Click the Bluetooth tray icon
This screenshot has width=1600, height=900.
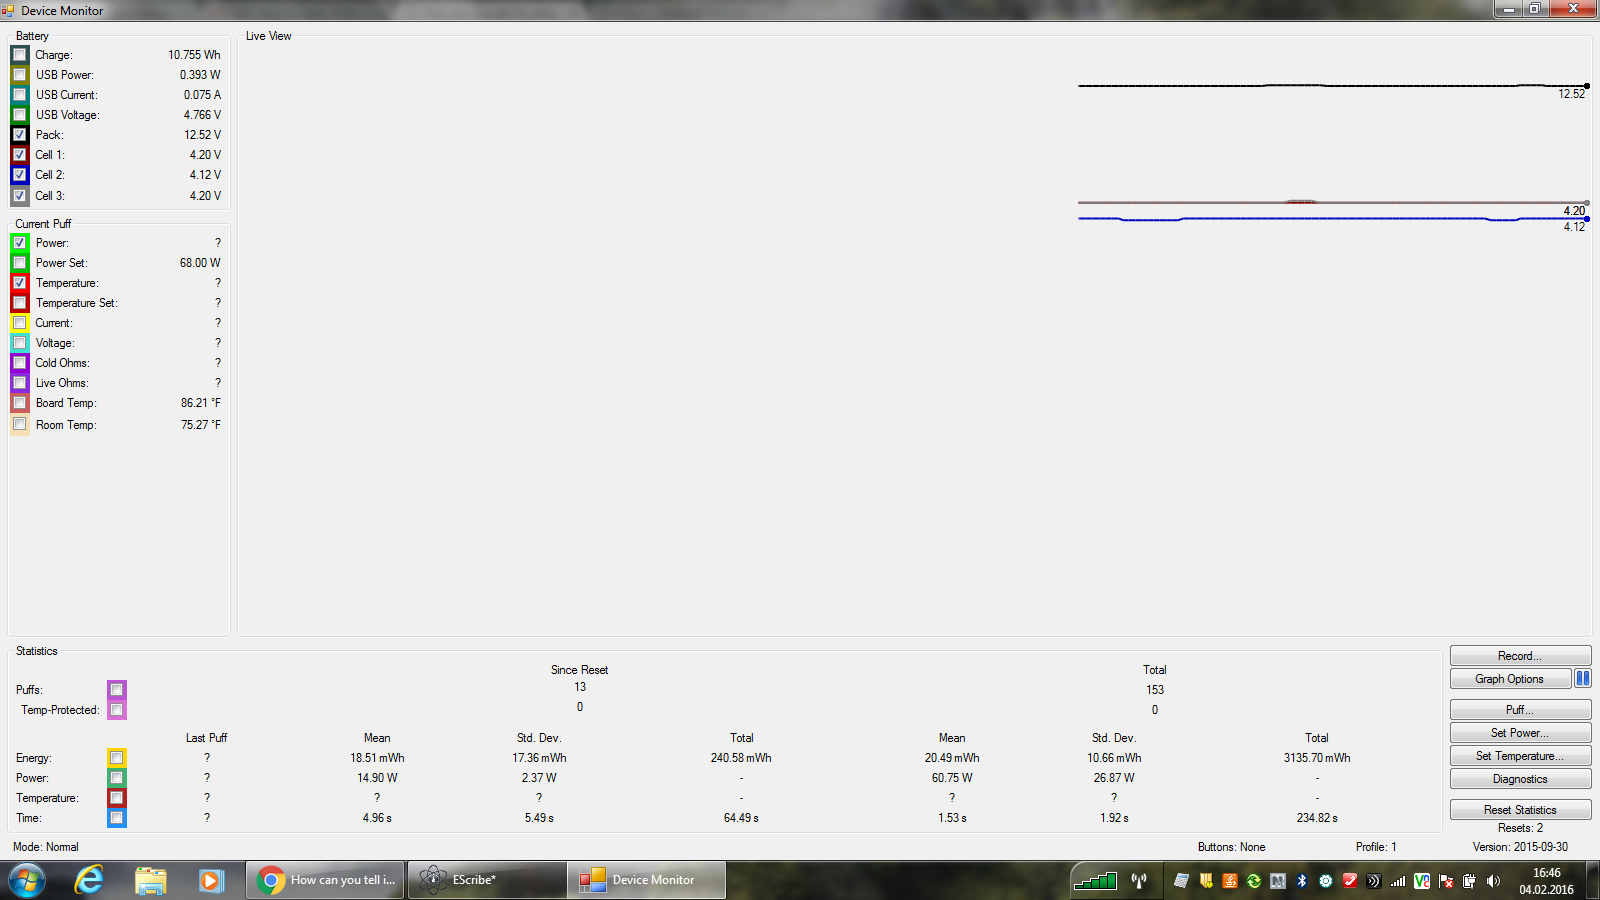[x=1302, y=881]
